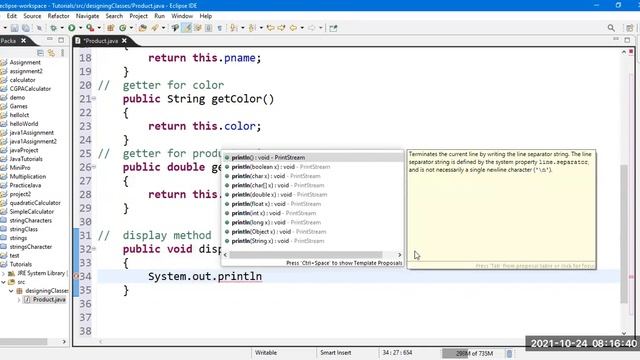Click the Next Annotation icon
Image resolution: width=640 pixels, height=360 pixels.
coord(233,28)
